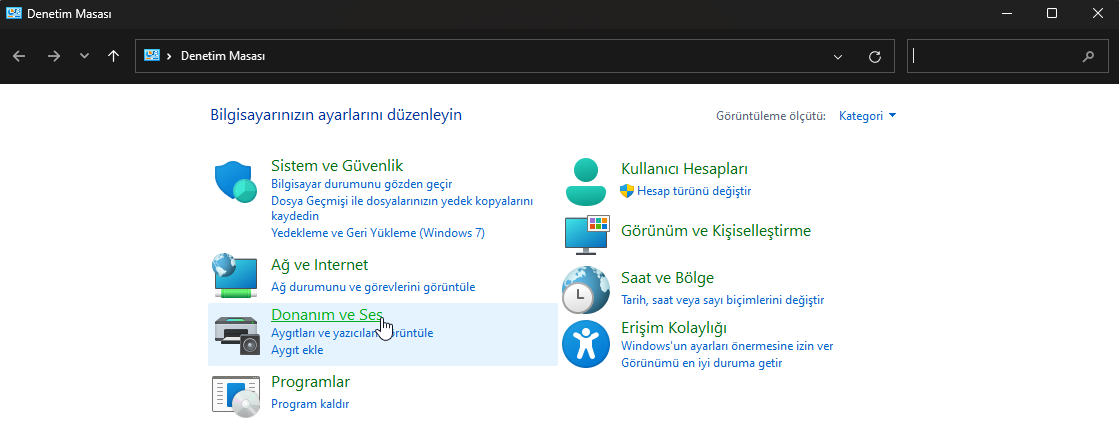Open the Sistem ve Güvenlik shield icon
Viewport: 1119px width, 430px height.
[236, 182]
